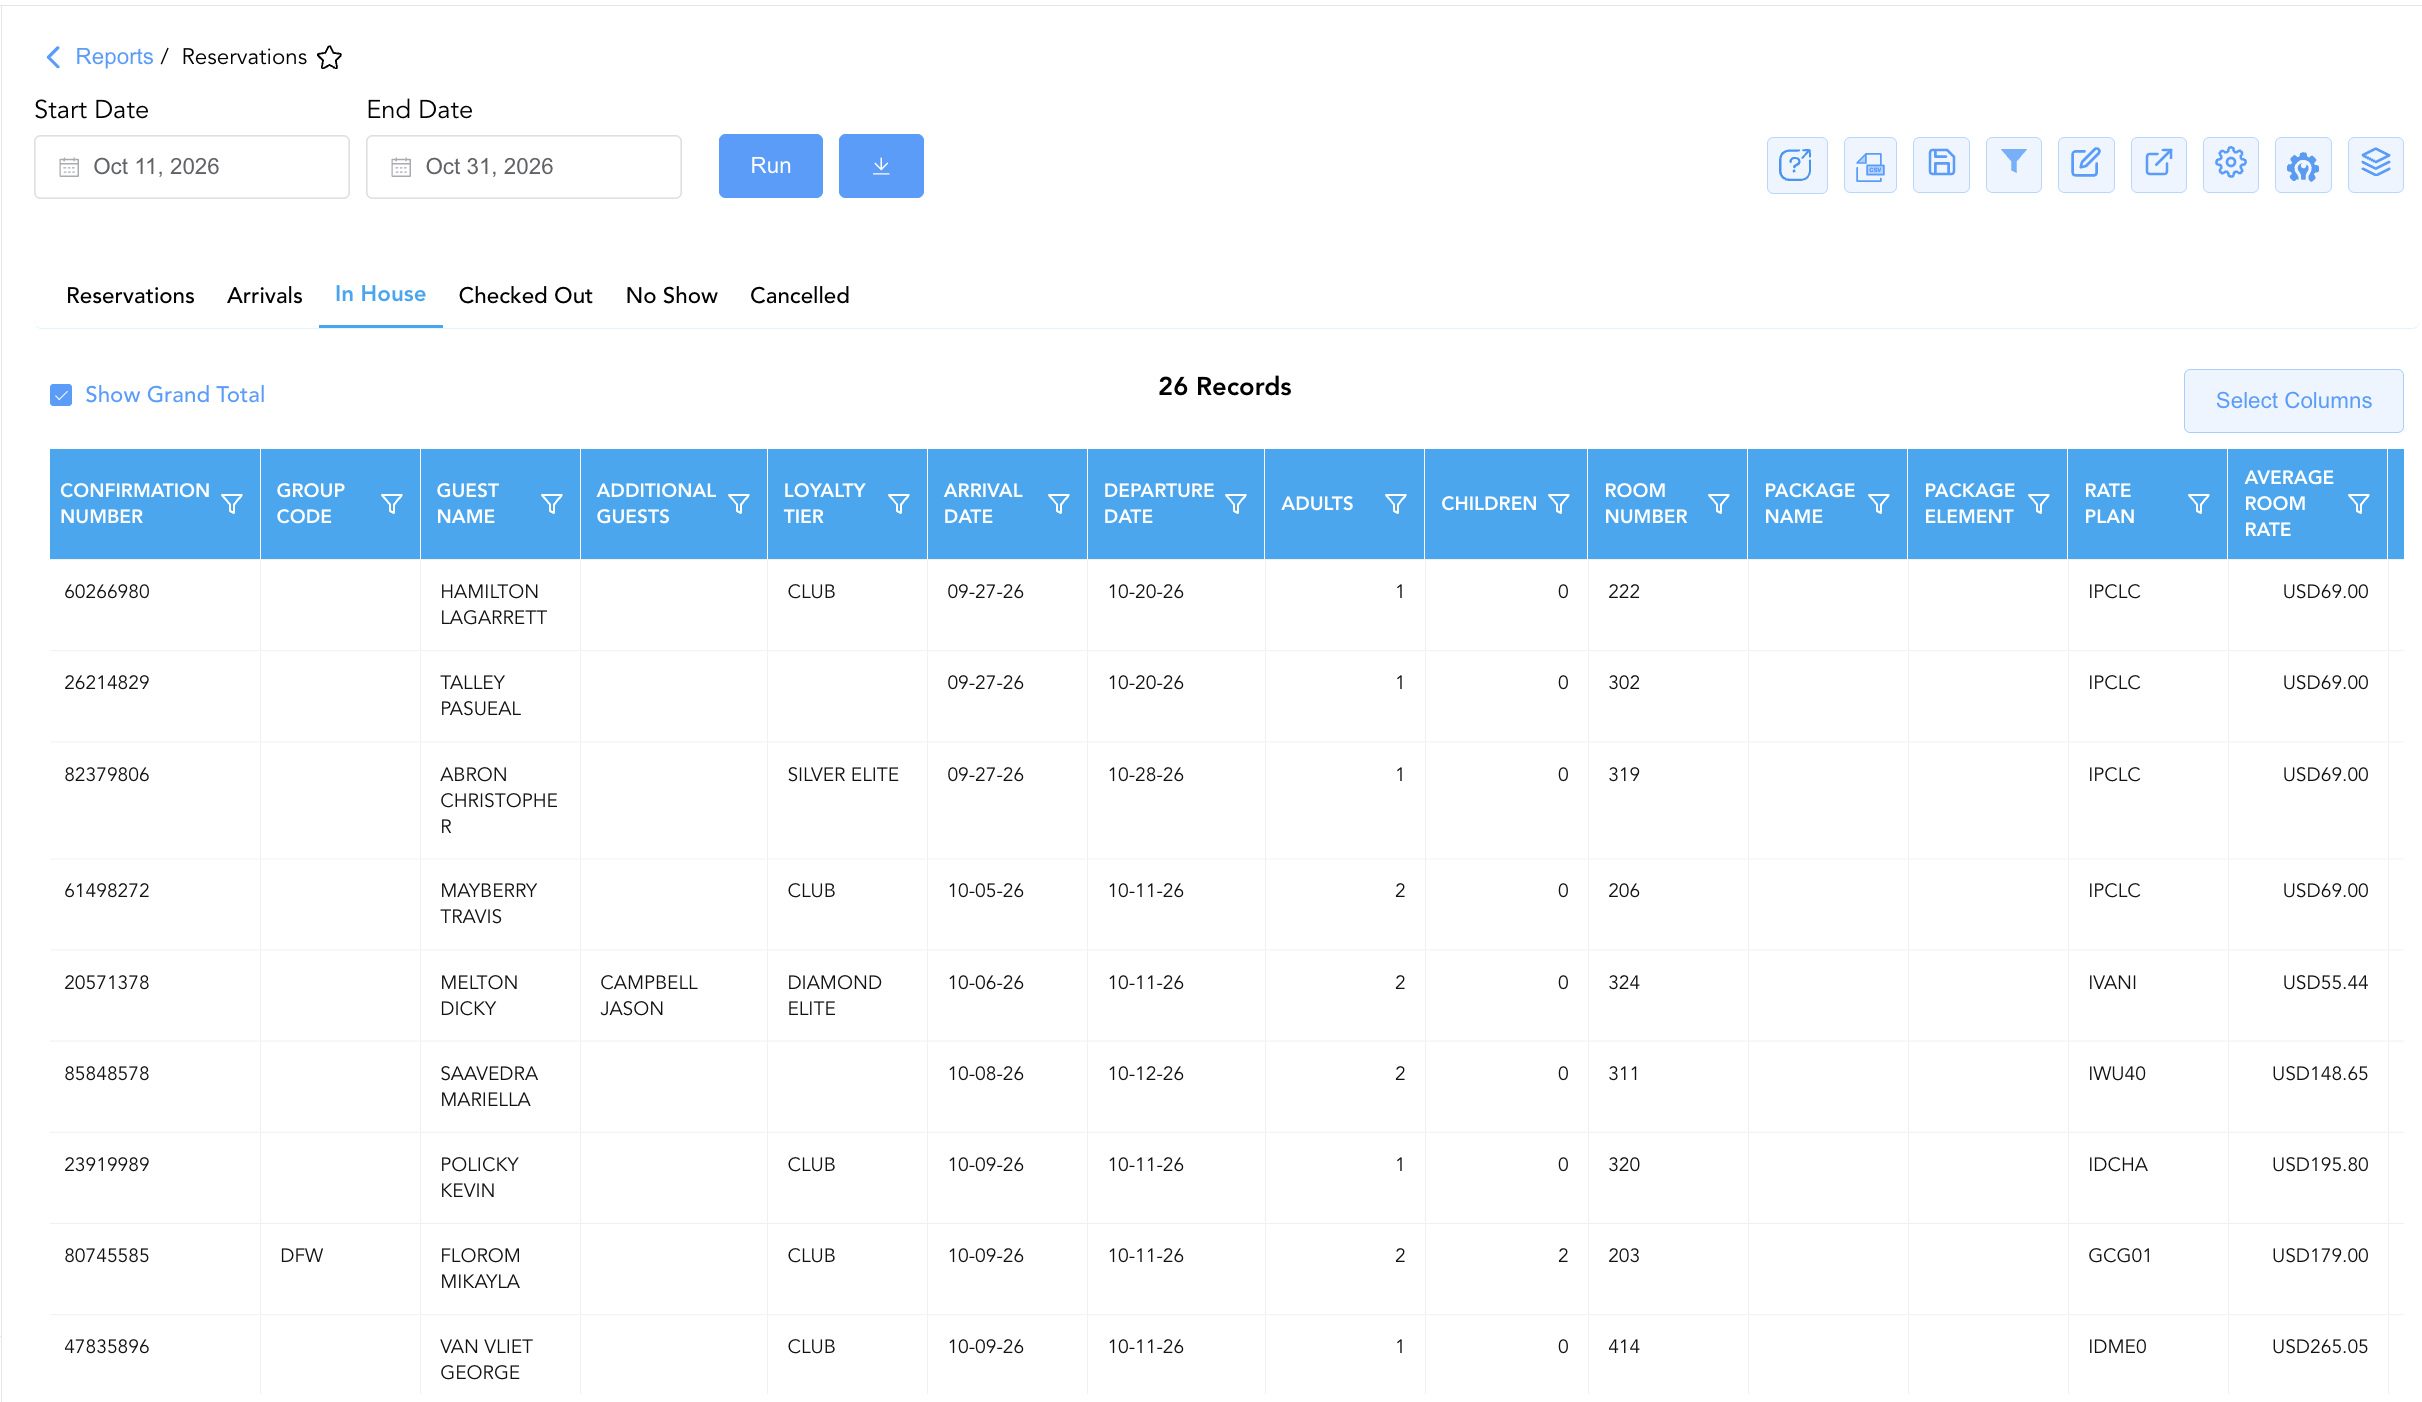Open the End Date picker field
This screenshot has width=2422, height=1402.
[524, 167]
